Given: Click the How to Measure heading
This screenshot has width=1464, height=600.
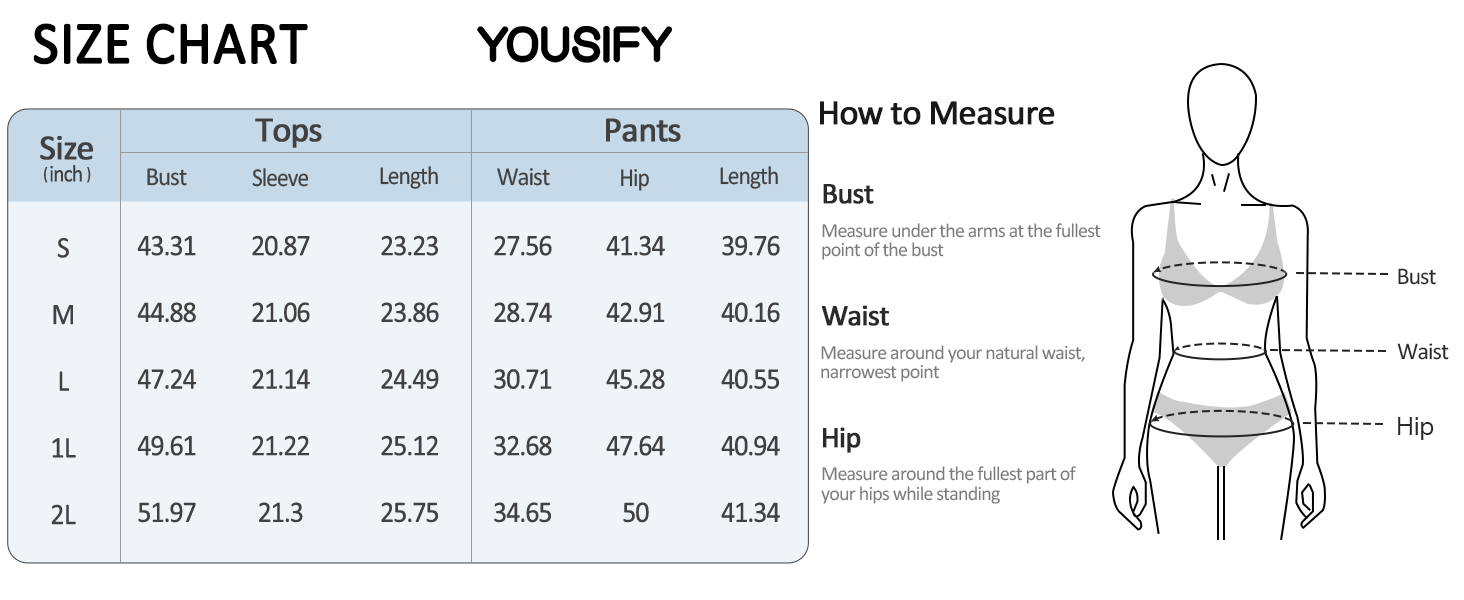Looking at the screenshot, I should point(936,114).
